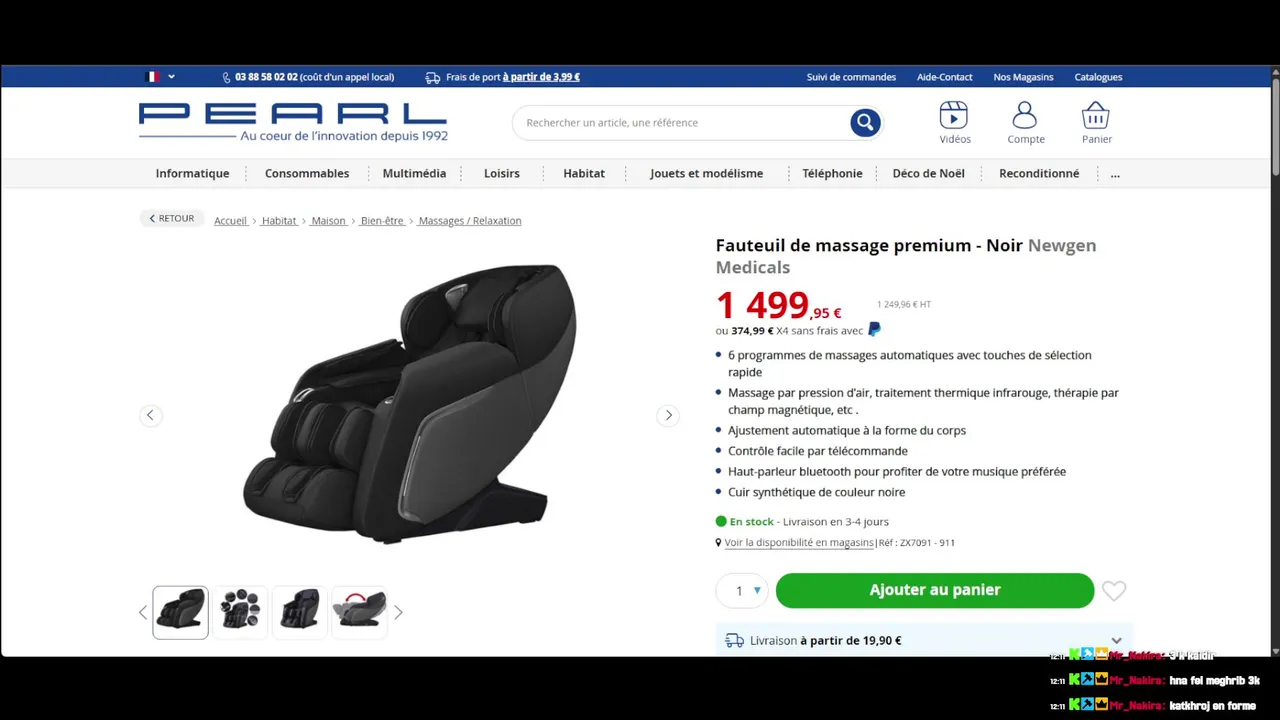The image size is (1280, 720).
Task: Show next product image arrow
Action: click(668, 415)
